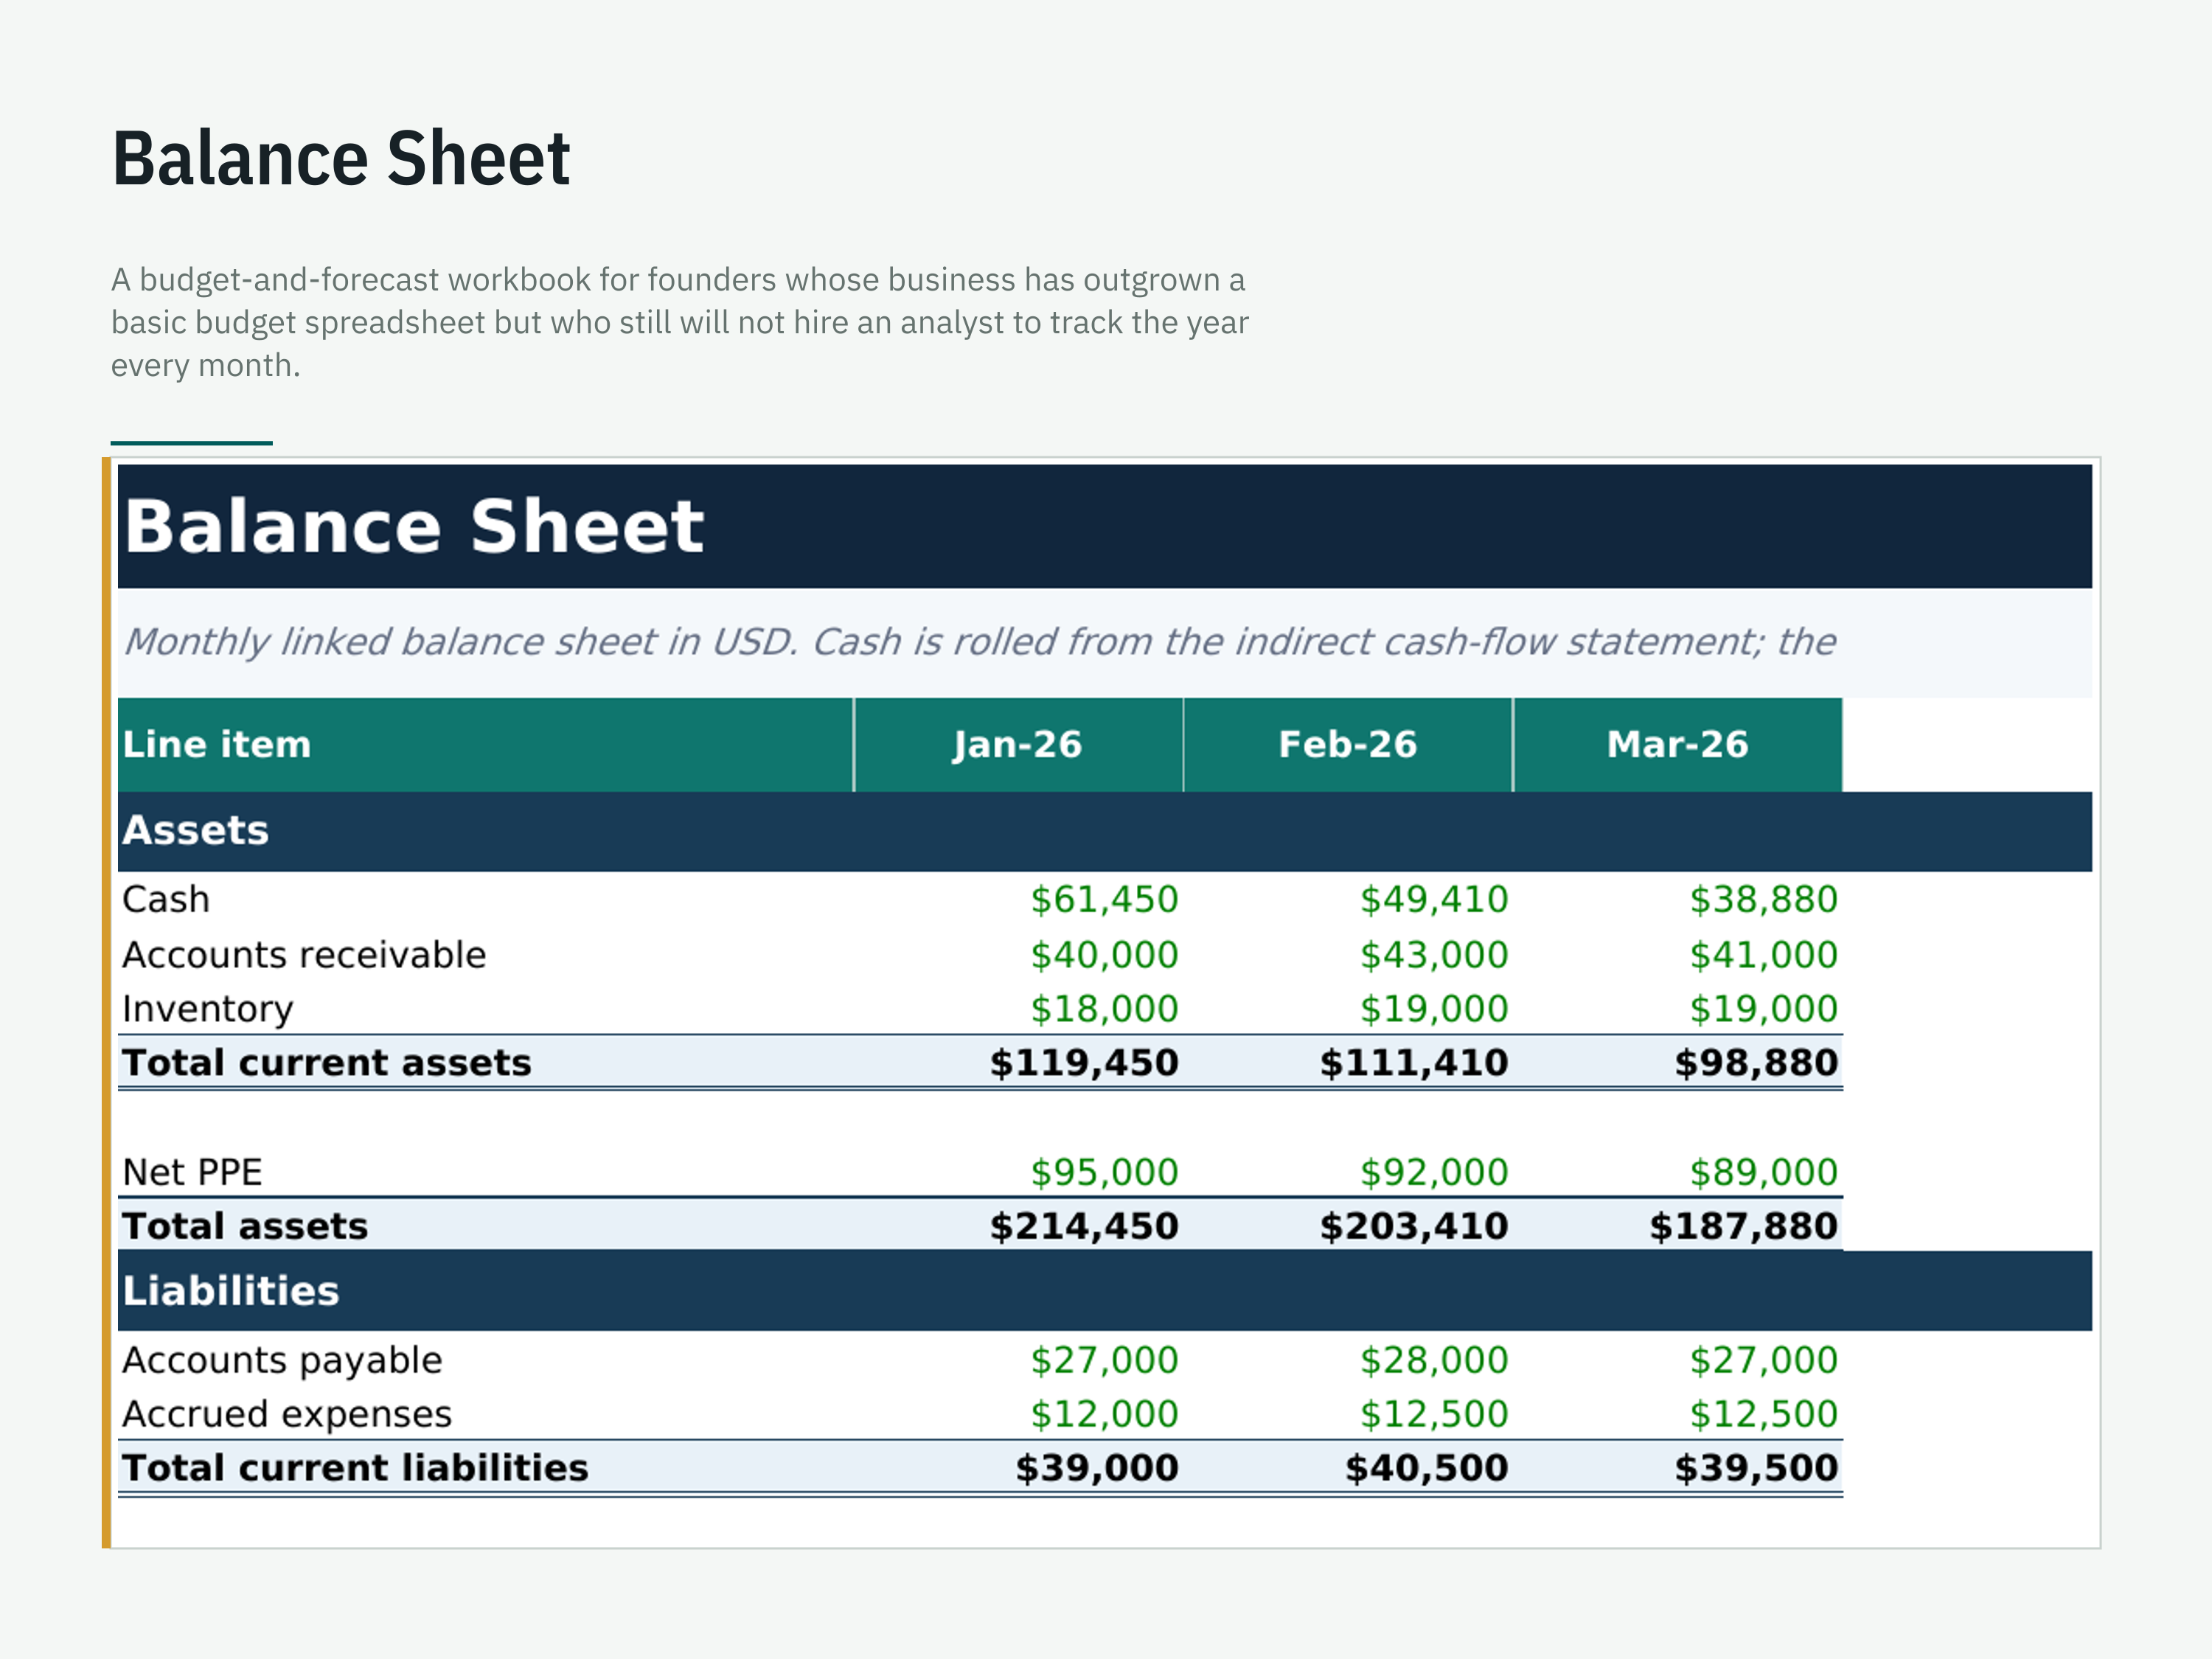This screenshot has height=1659, width=2212.
Task: Select total current liabilities $39,000
Action: click(1097, 1468)
